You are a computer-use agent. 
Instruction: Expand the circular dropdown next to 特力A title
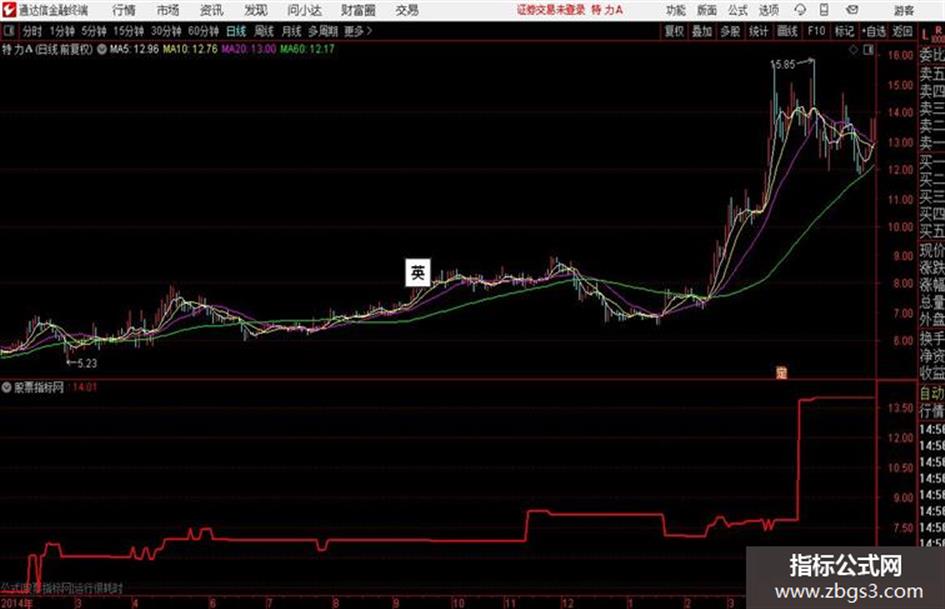coord(102,49)
